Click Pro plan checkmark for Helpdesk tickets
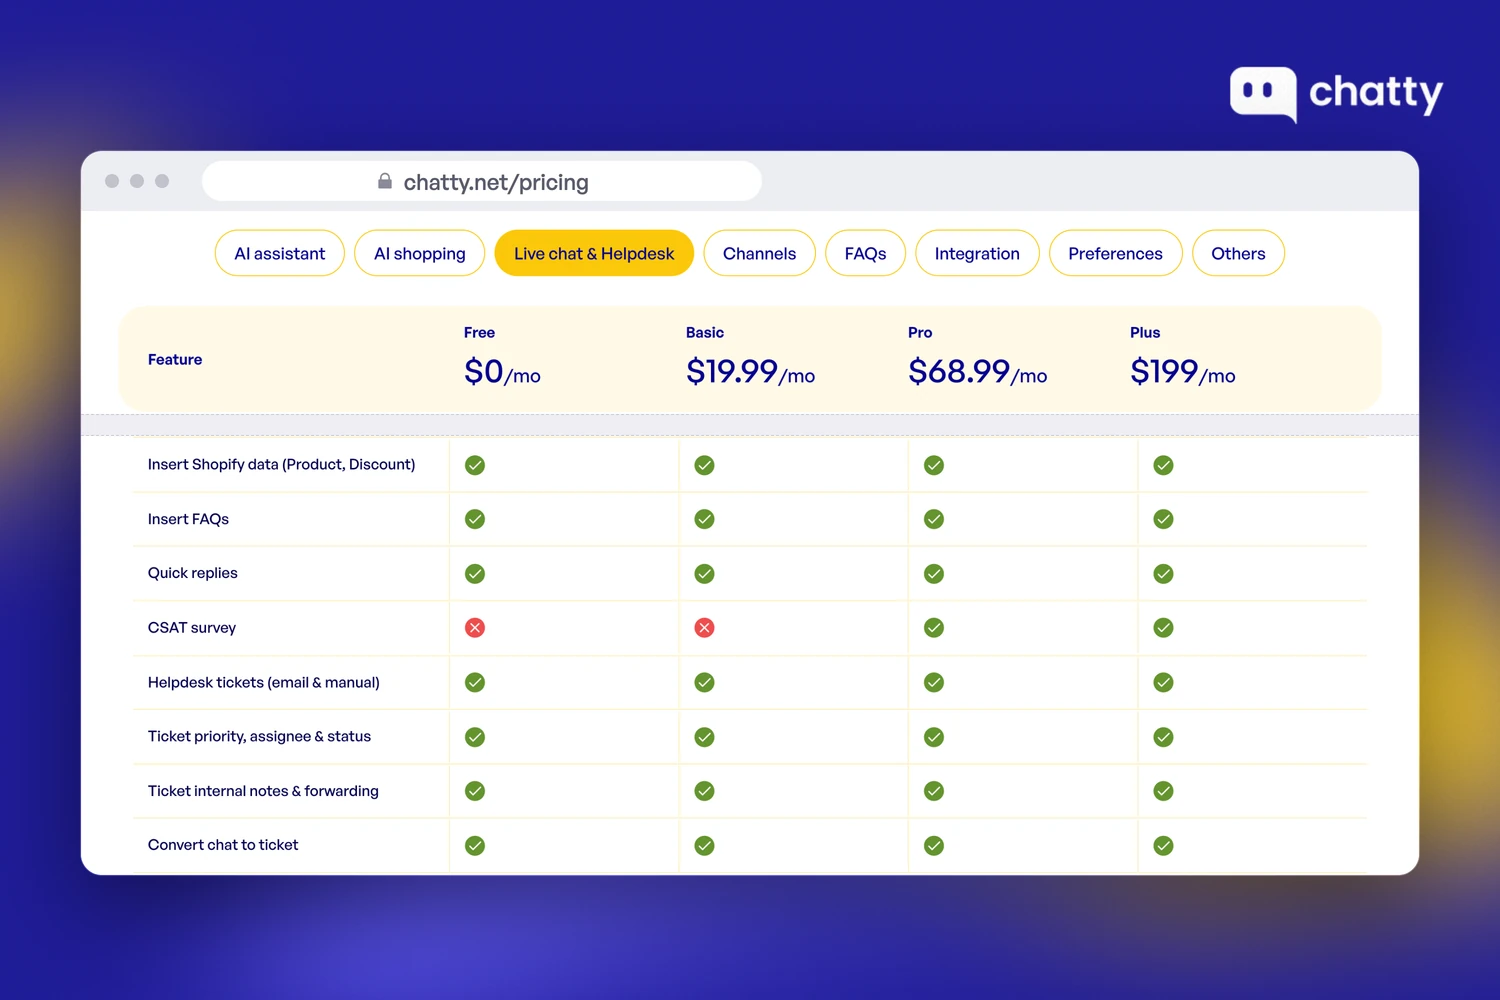 [x=934, y=682]
